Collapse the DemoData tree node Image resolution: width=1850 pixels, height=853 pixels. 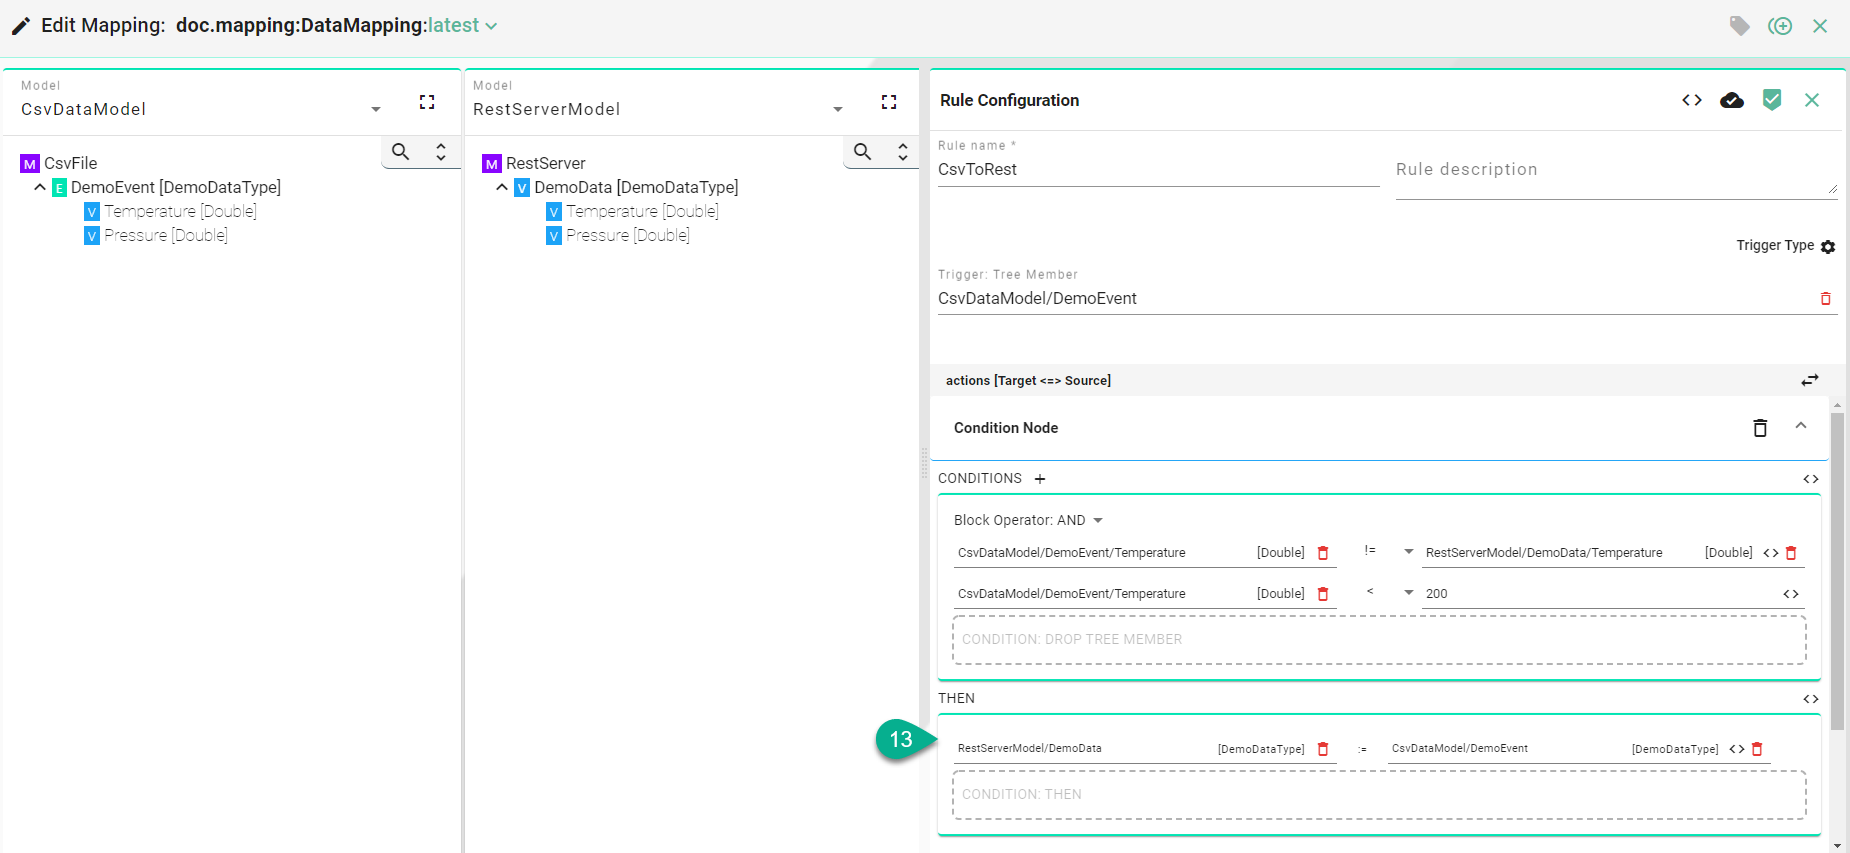point(502,187)
